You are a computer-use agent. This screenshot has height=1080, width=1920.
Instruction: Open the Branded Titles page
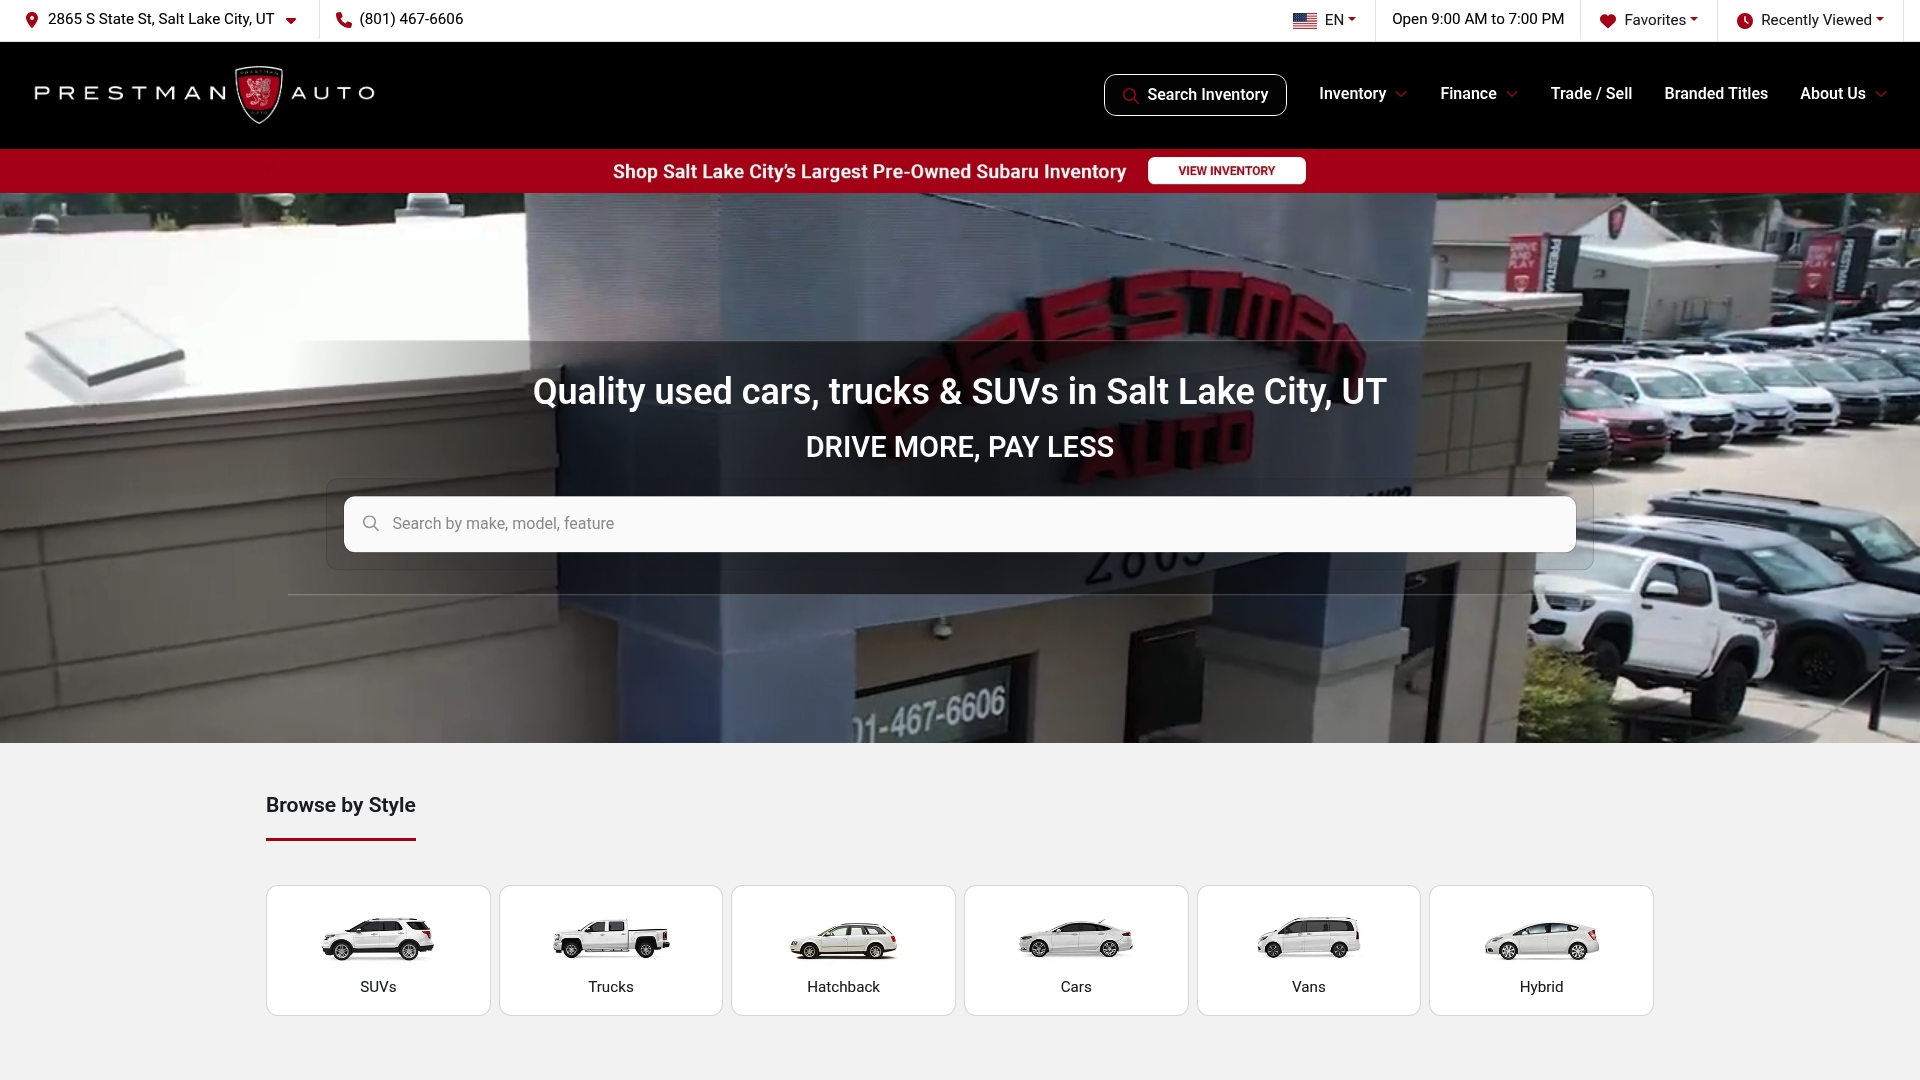pos(1716,94)
